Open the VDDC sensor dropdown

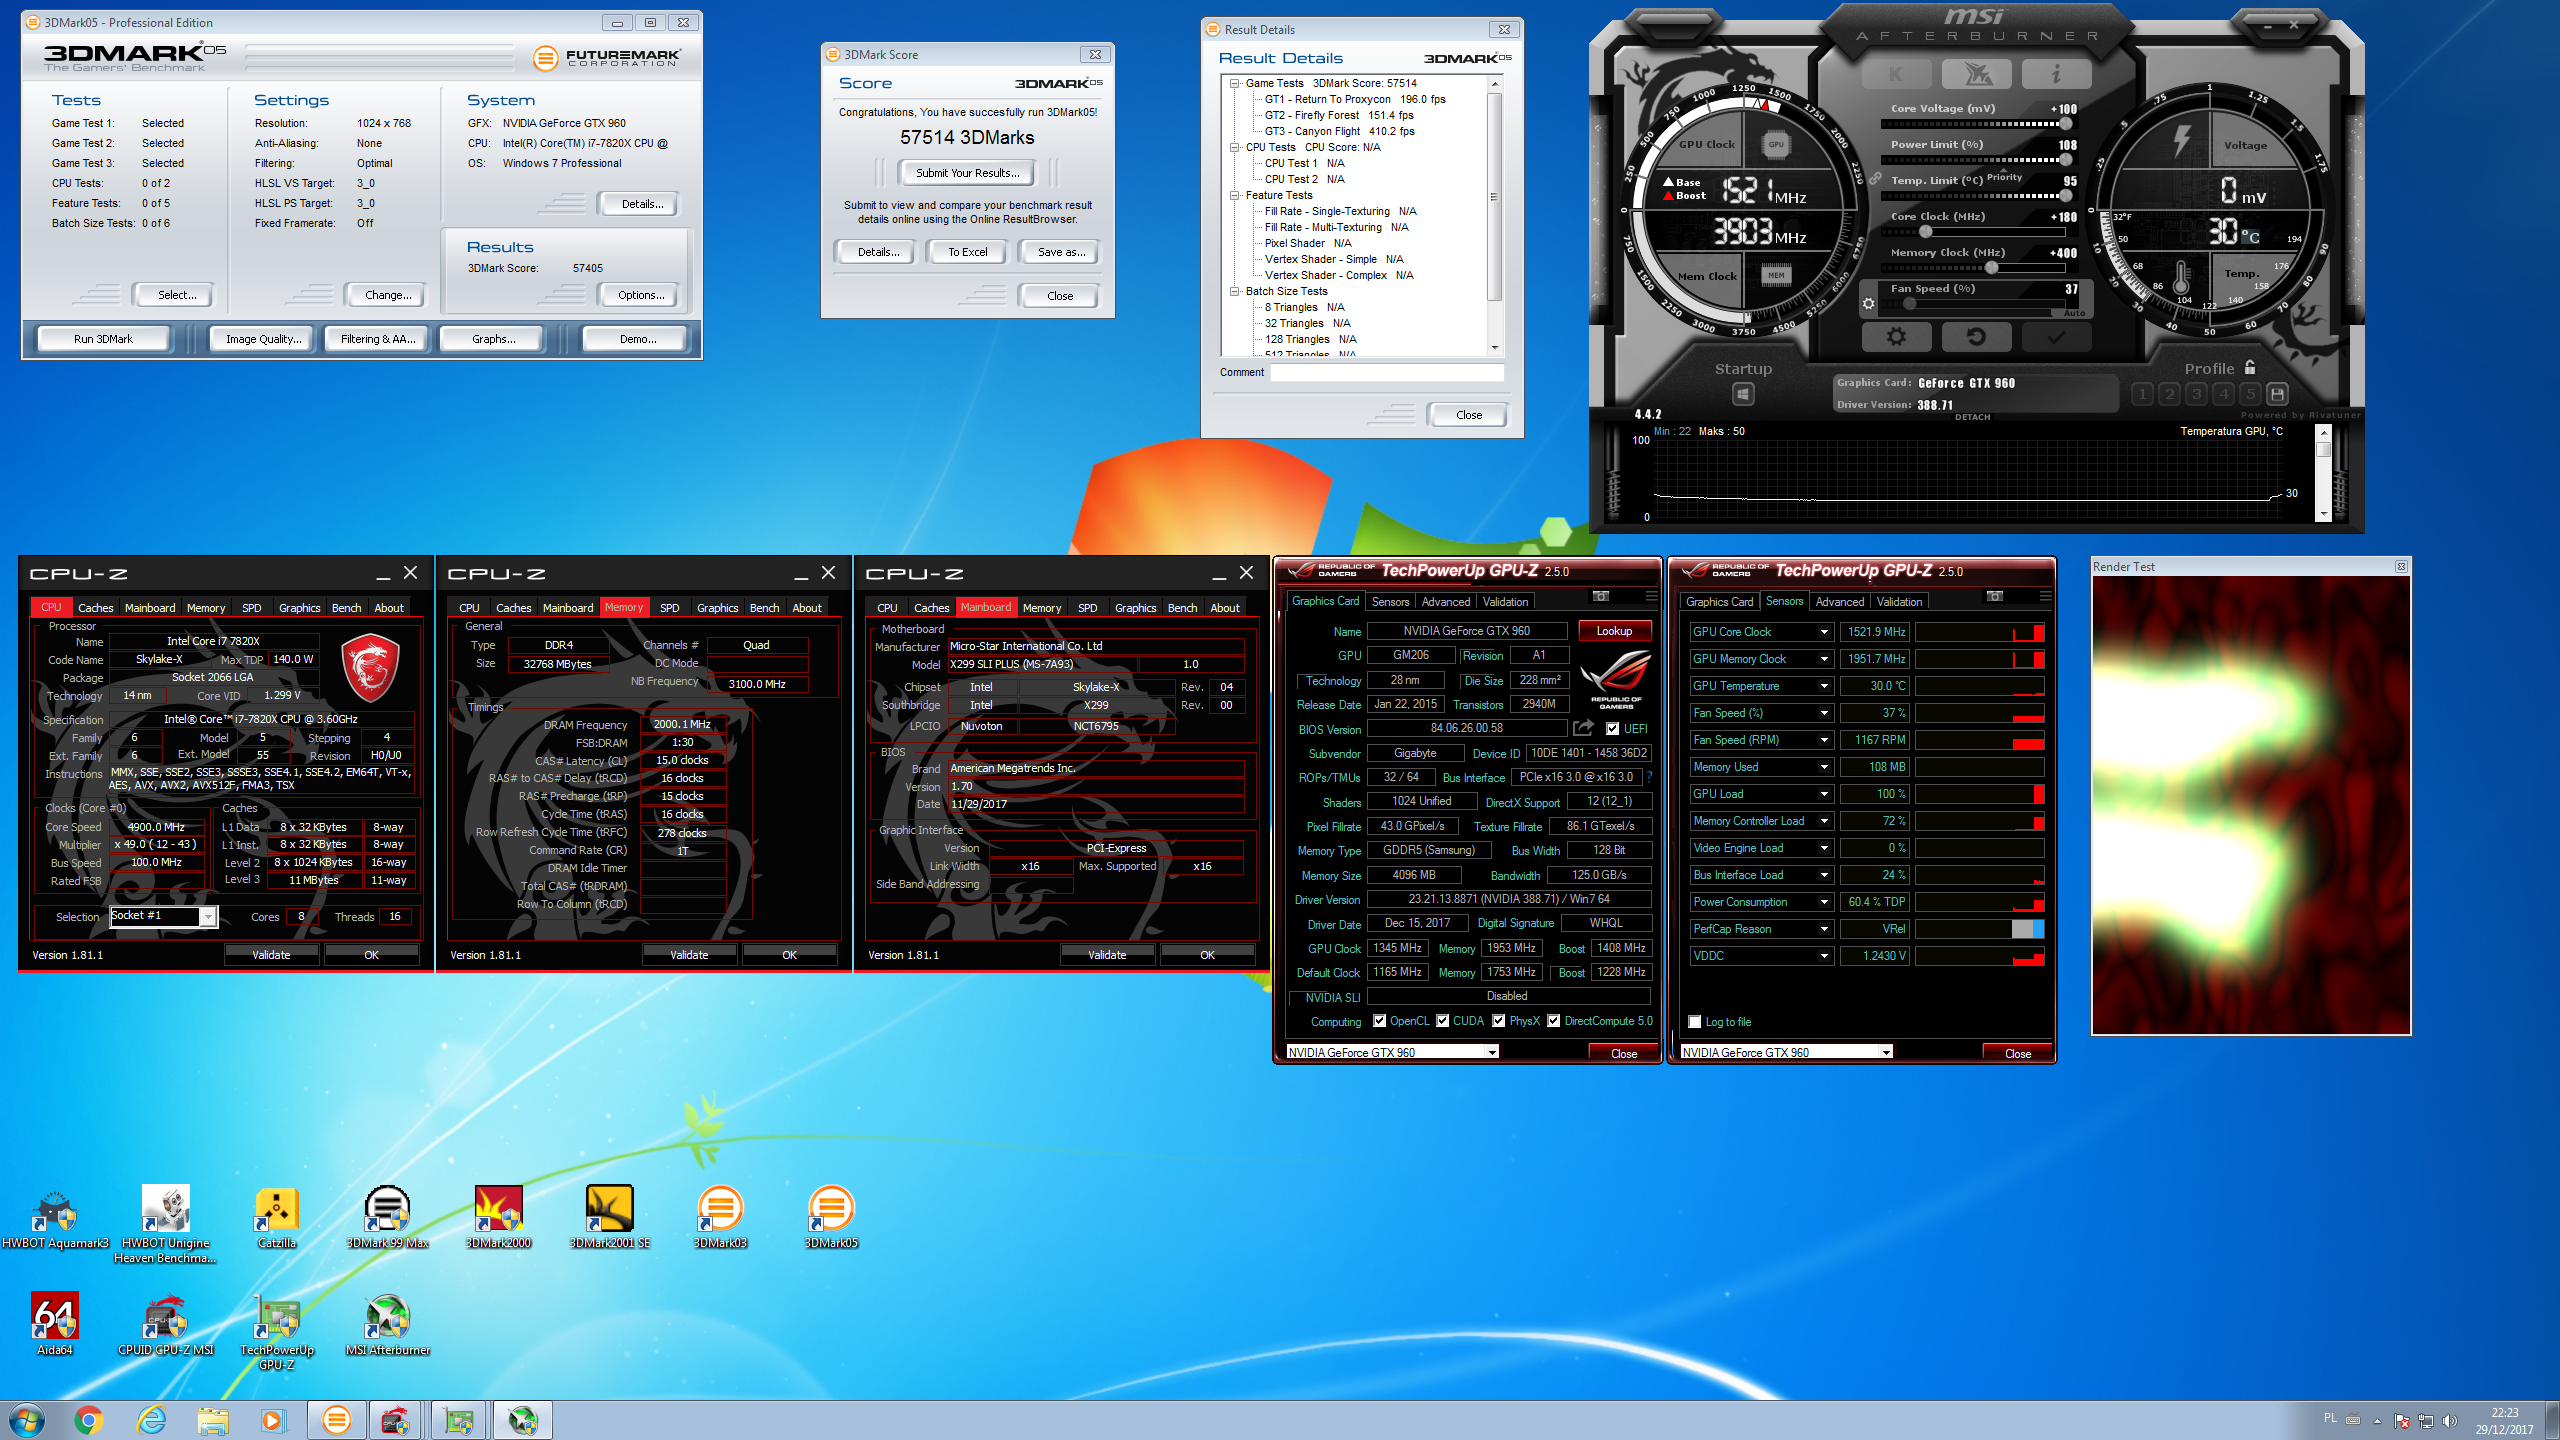point(1825,956)
